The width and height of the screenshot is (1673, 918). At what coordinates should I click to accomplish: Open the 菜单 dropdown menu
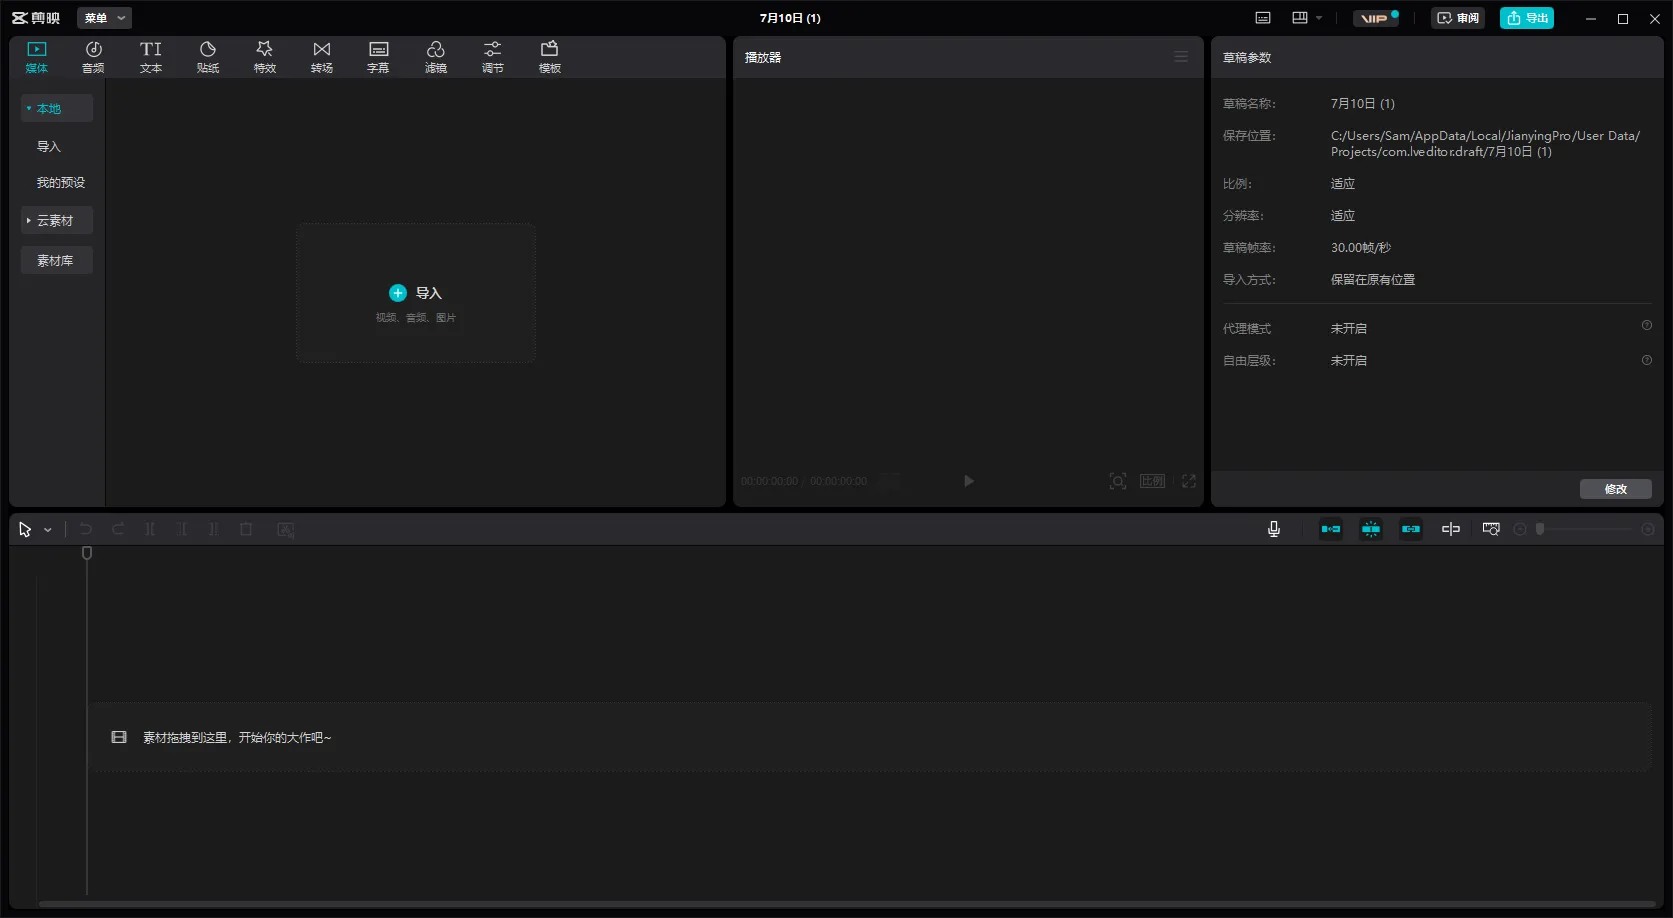[104, 18]
